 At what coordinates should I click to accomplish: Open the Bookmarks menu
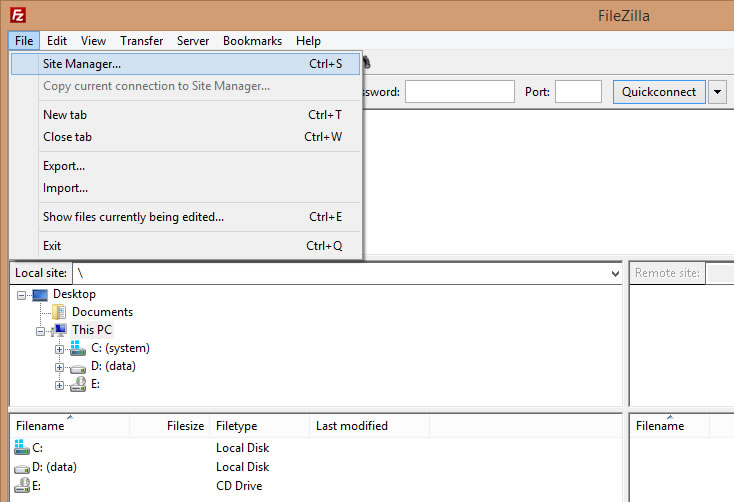click(252, 41)
